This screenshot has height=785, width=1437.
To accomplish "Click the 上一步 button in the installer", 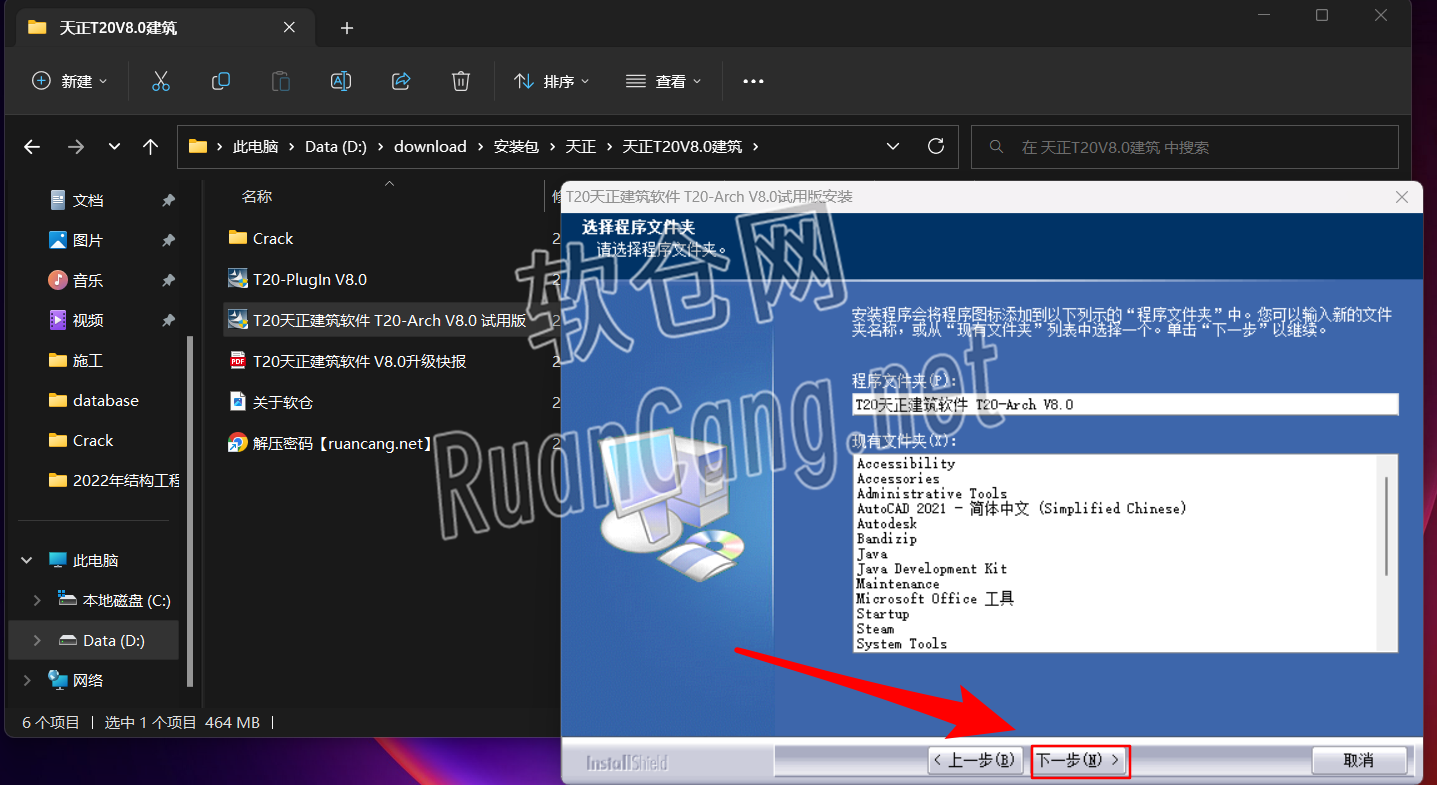I will pos(975,760).
